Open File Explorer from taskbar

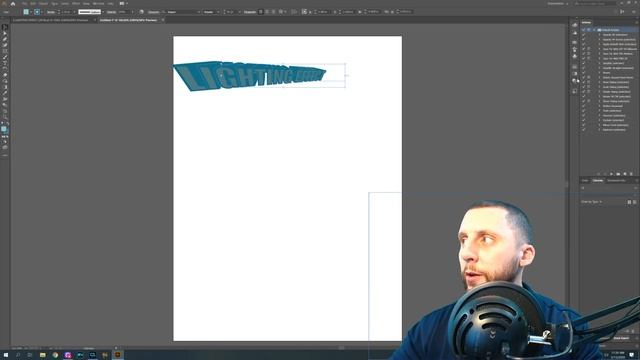pyautogui.click(x=42, y=355)
